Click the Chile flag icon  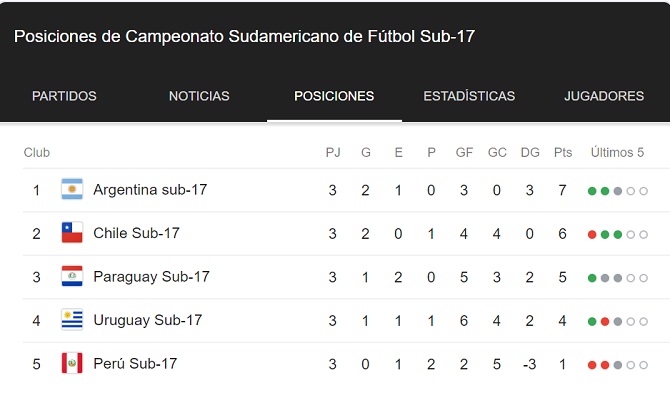[x=71, y=233]
